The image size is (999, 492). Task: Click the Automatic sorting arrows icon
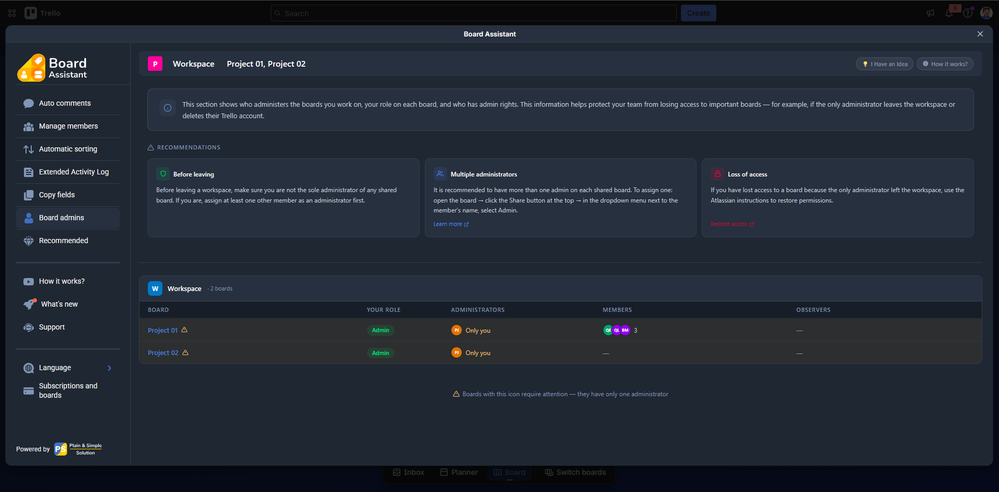coord(28,149)
